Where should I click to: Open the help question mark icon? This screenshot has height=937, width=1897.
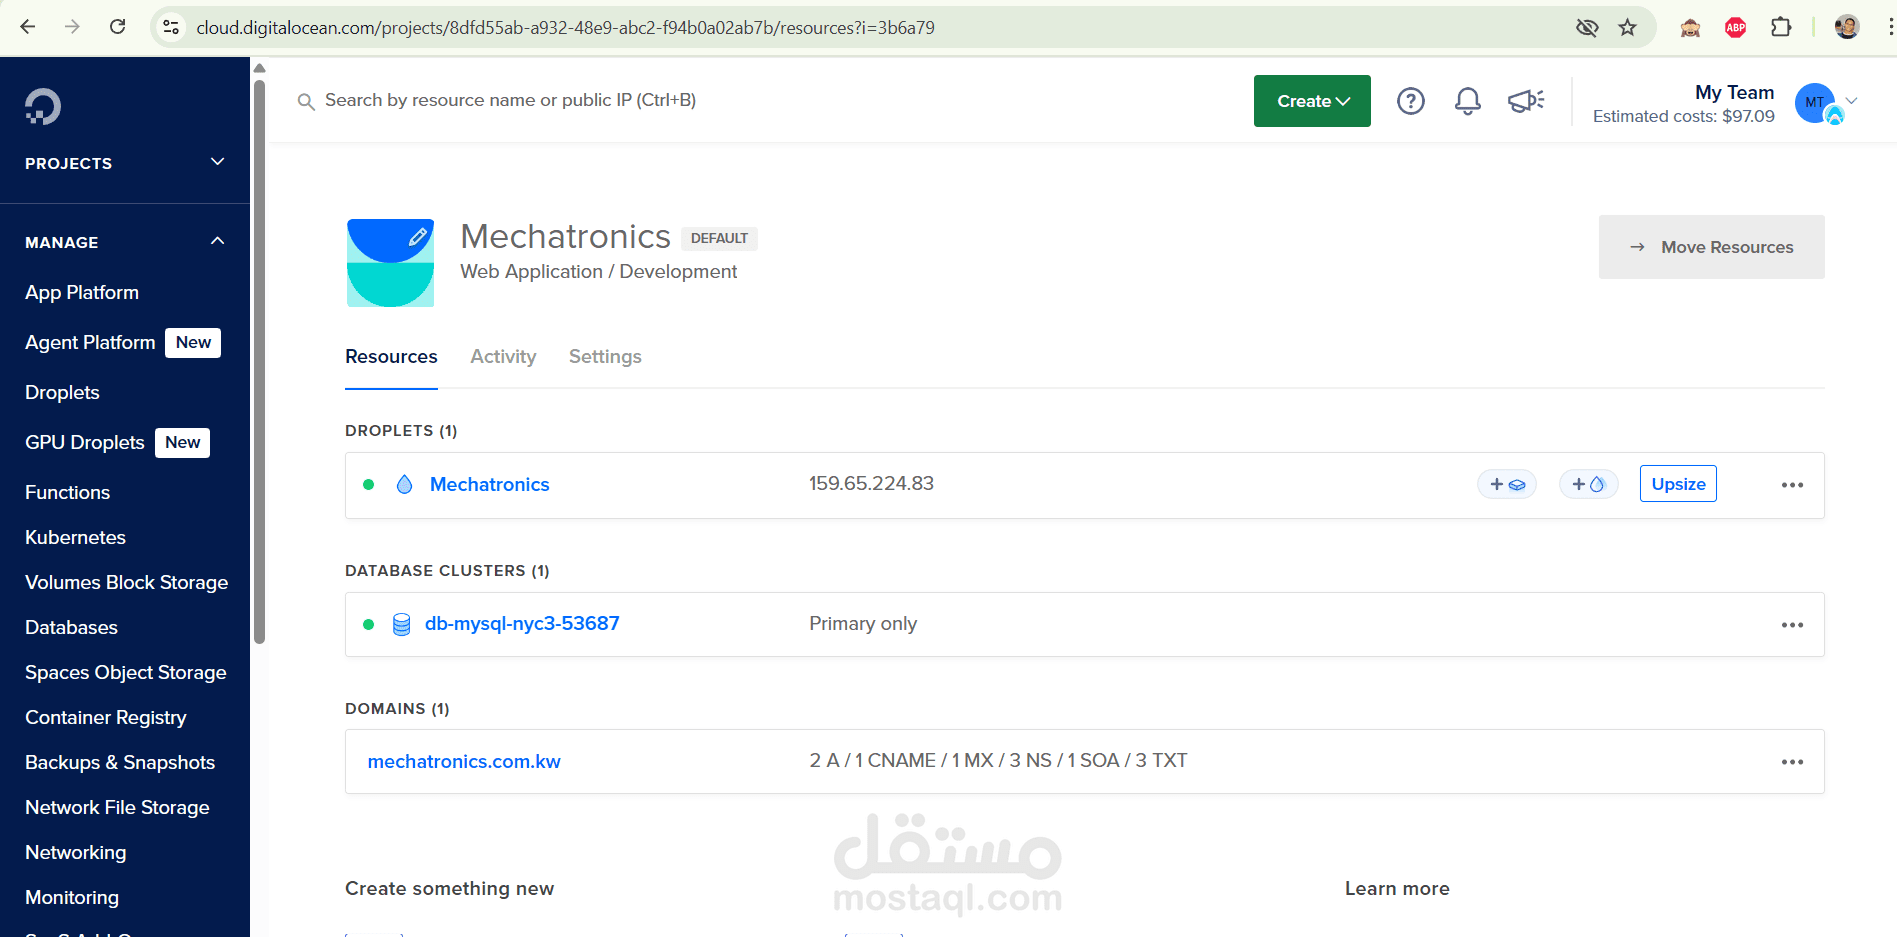pyautogui.click(x=1411, y=101)
